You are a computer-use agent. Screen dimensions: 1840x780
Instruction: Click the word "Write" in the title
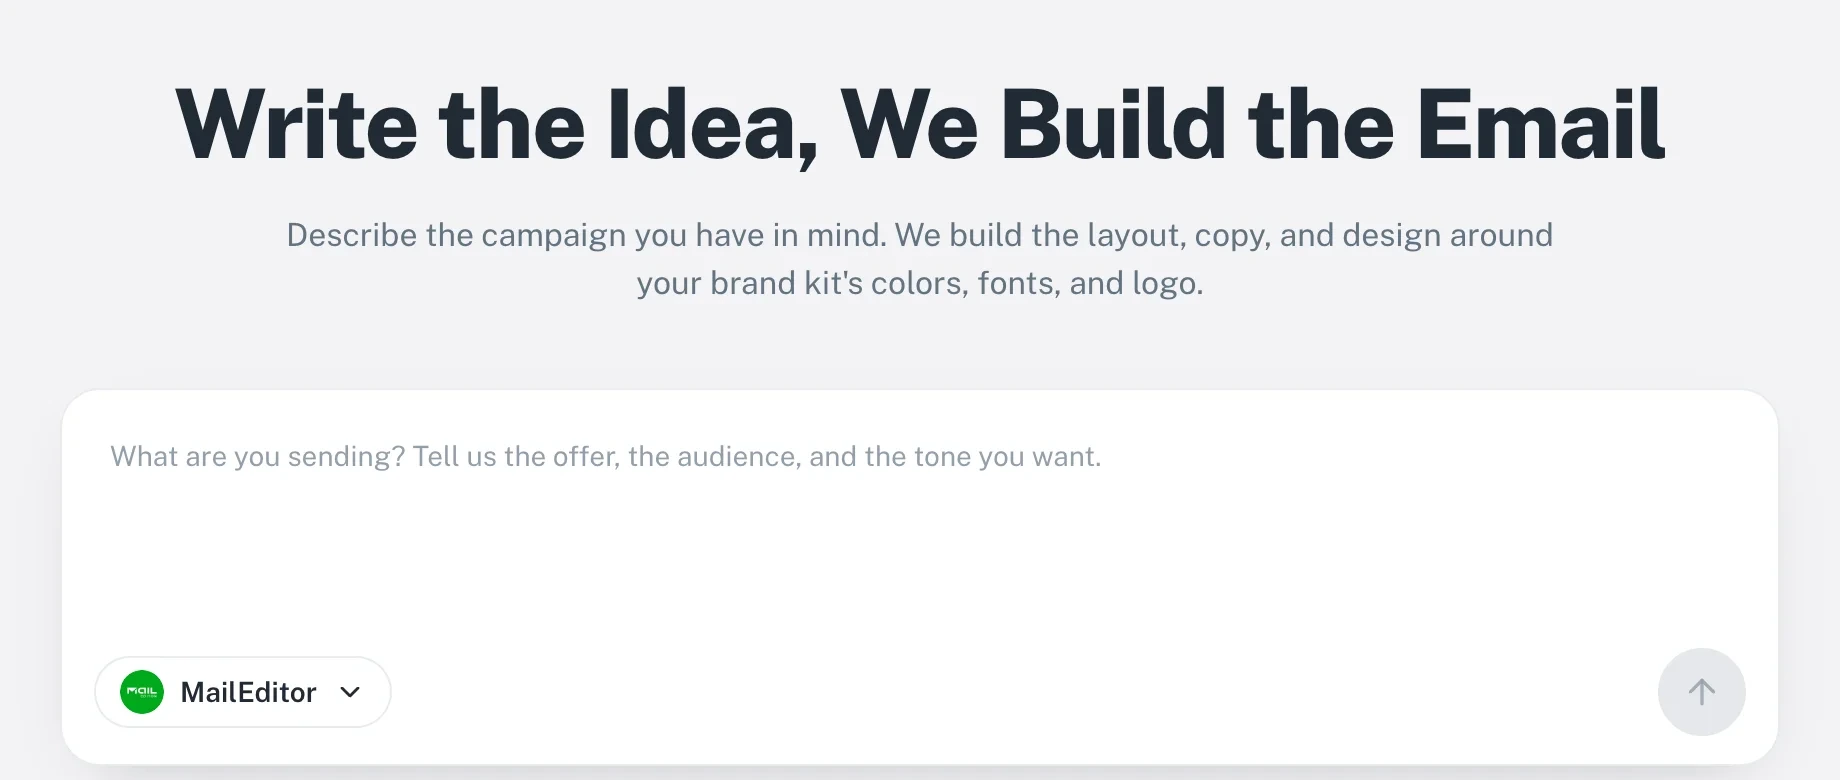pos(296,125)
